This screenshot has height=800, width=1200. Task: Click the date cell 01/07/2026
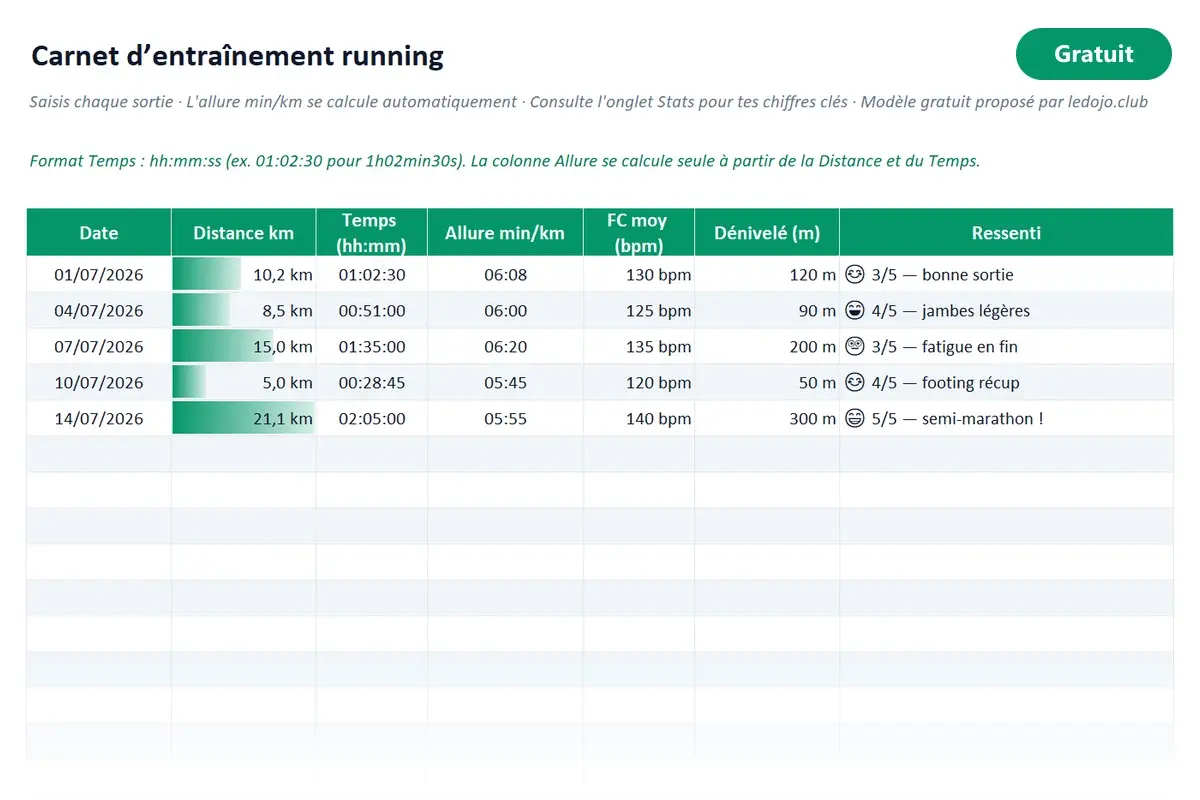tap(99, 275)
